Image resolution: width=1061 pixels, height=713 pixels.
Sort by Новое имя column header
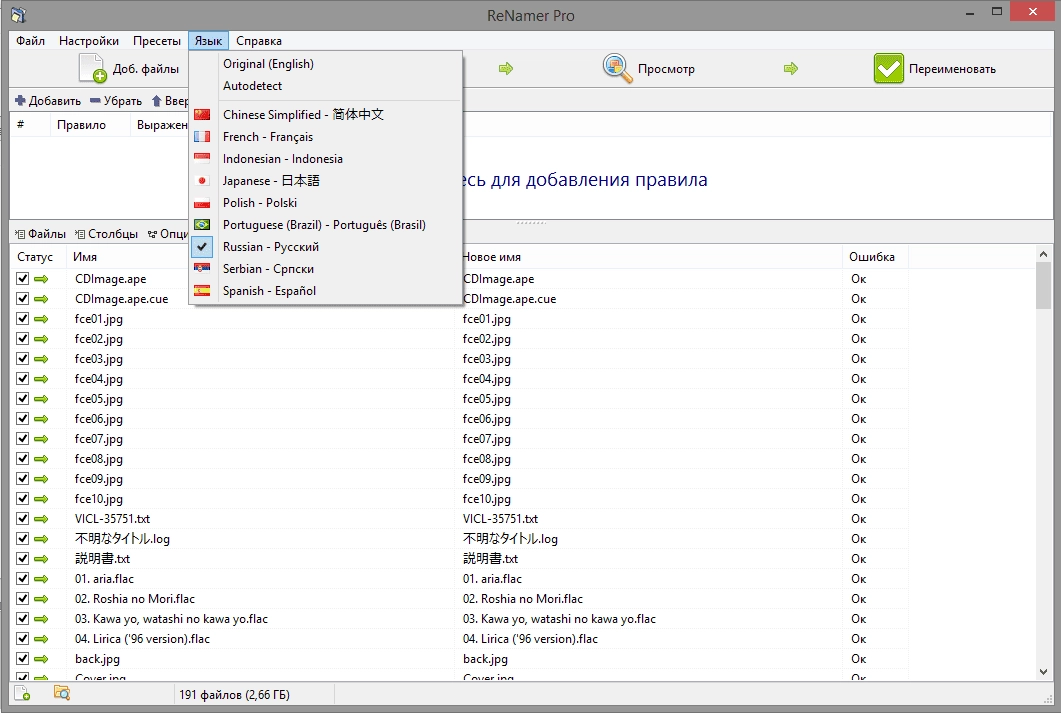pos(648,257)
